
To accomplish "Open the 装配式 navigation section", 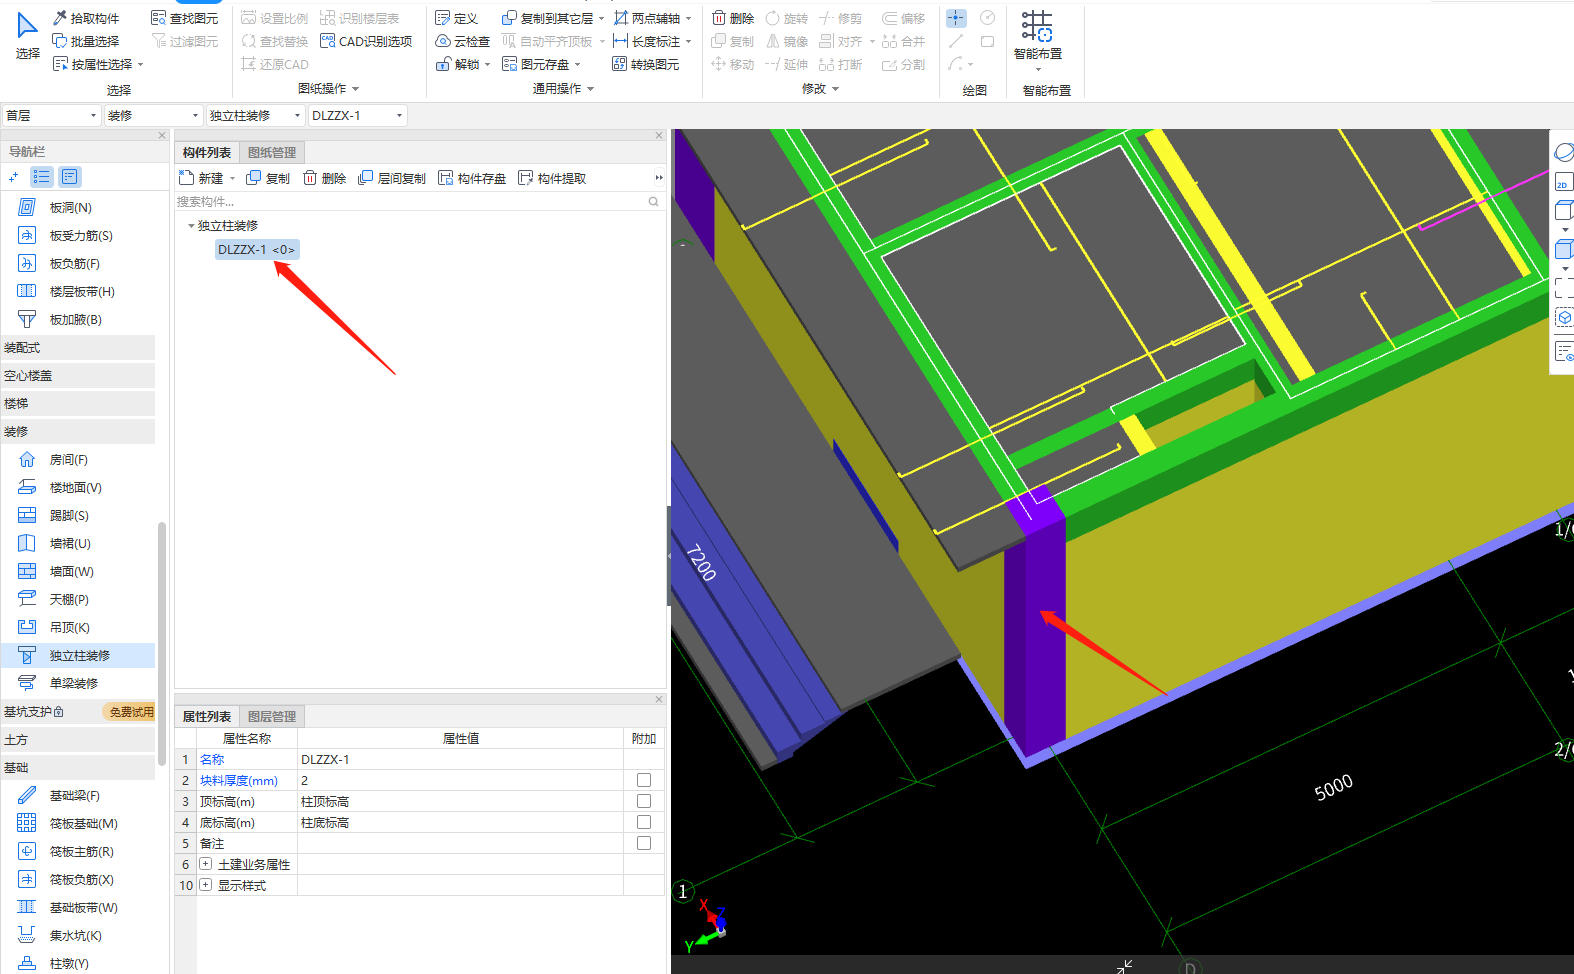I will tap(78, 347).
